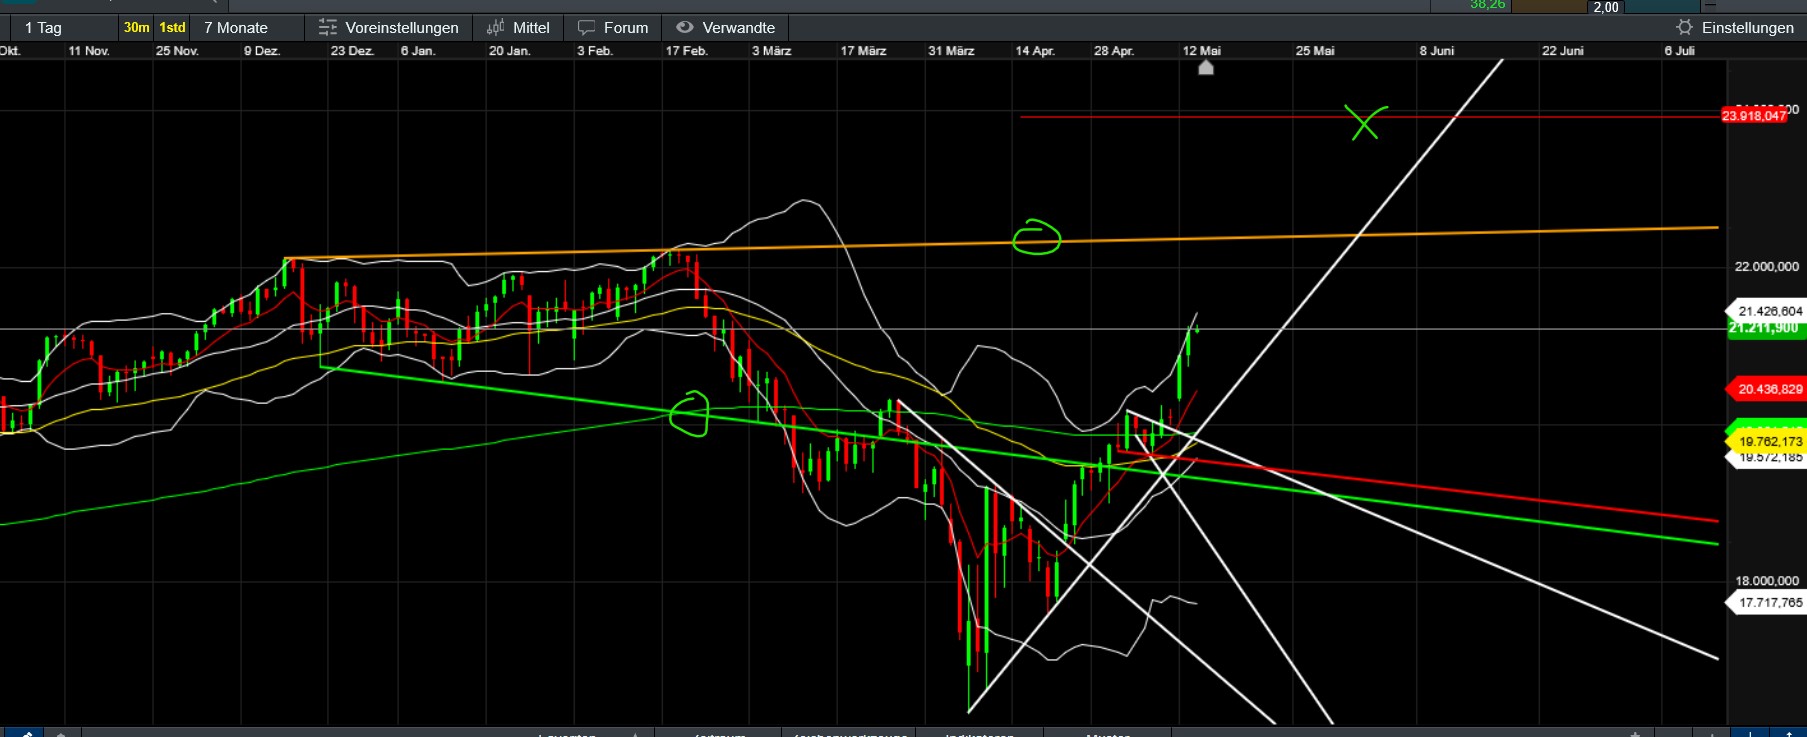
Task: Open the Voreinstellungen presets menu
Action: [388, 28]
